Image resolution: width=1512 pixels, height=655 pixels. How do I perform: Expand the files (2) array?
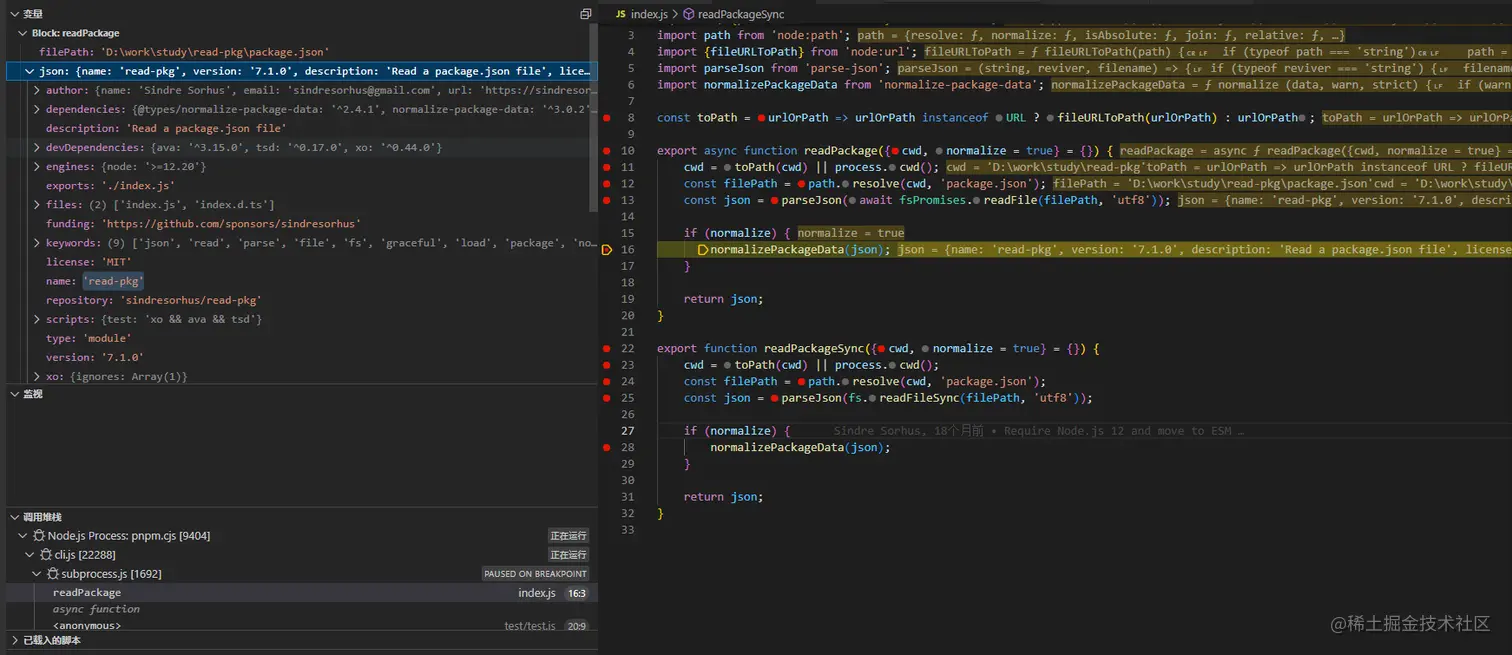(37, 204)
